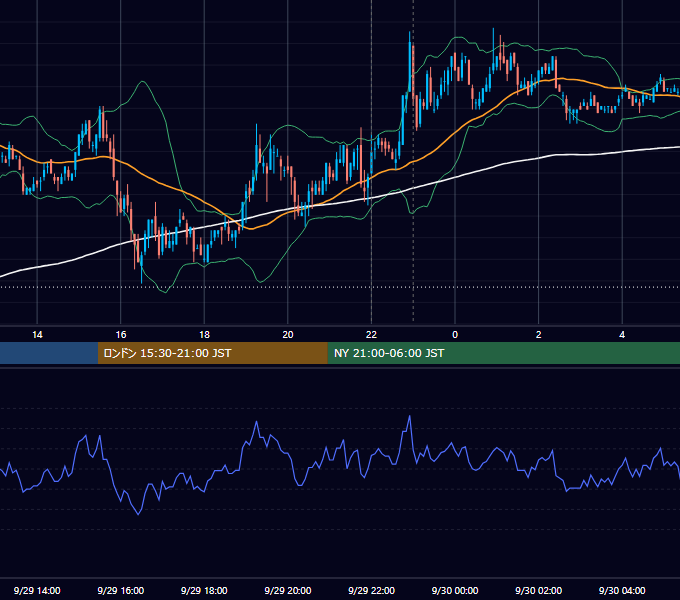Click the hour label 0 on chart axis
Viewport: 680px width, 600px height.
click(x=455, y=335)
